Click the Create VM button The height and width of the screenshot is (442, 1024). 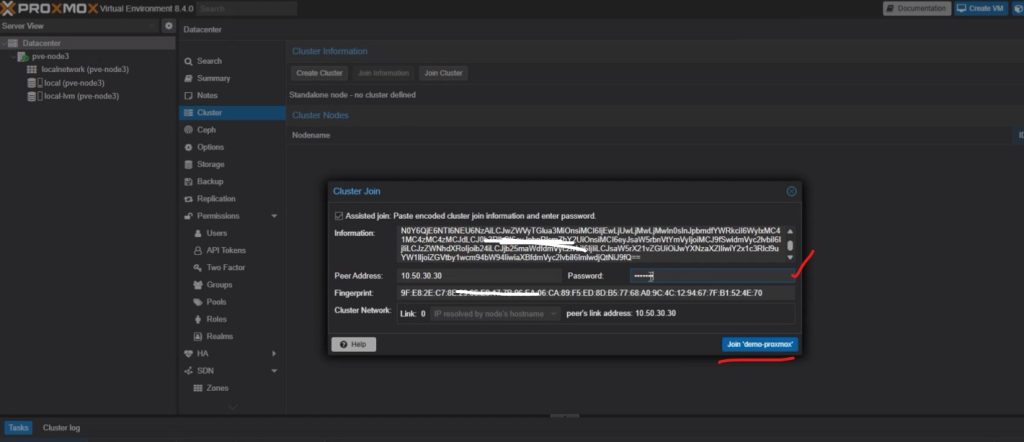pos(980,8)
